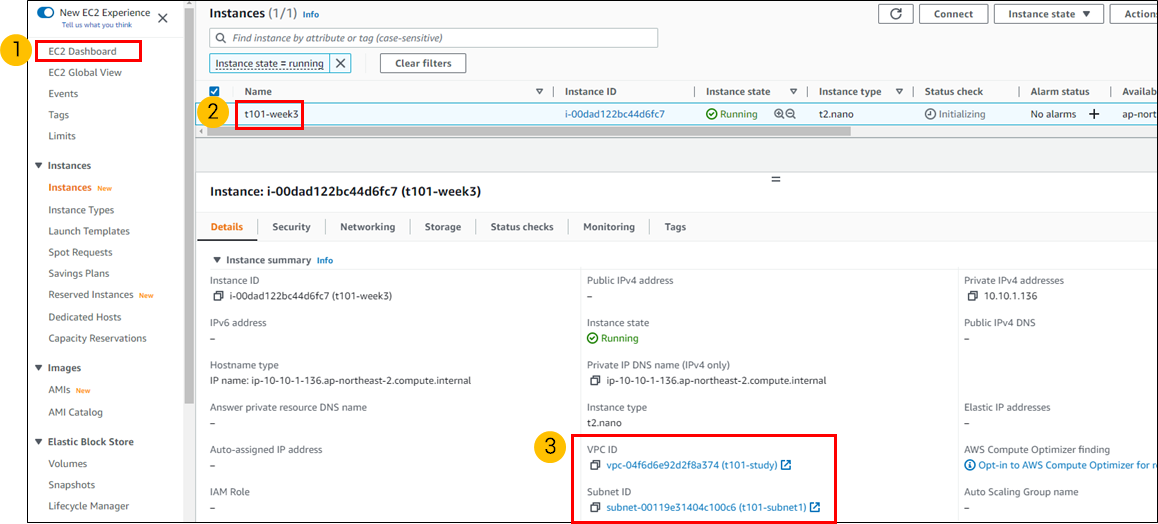Add an alarm with the plus icon
Image resolution: width=1158 pixels, height=524 pixels.
pos(1094,114)
